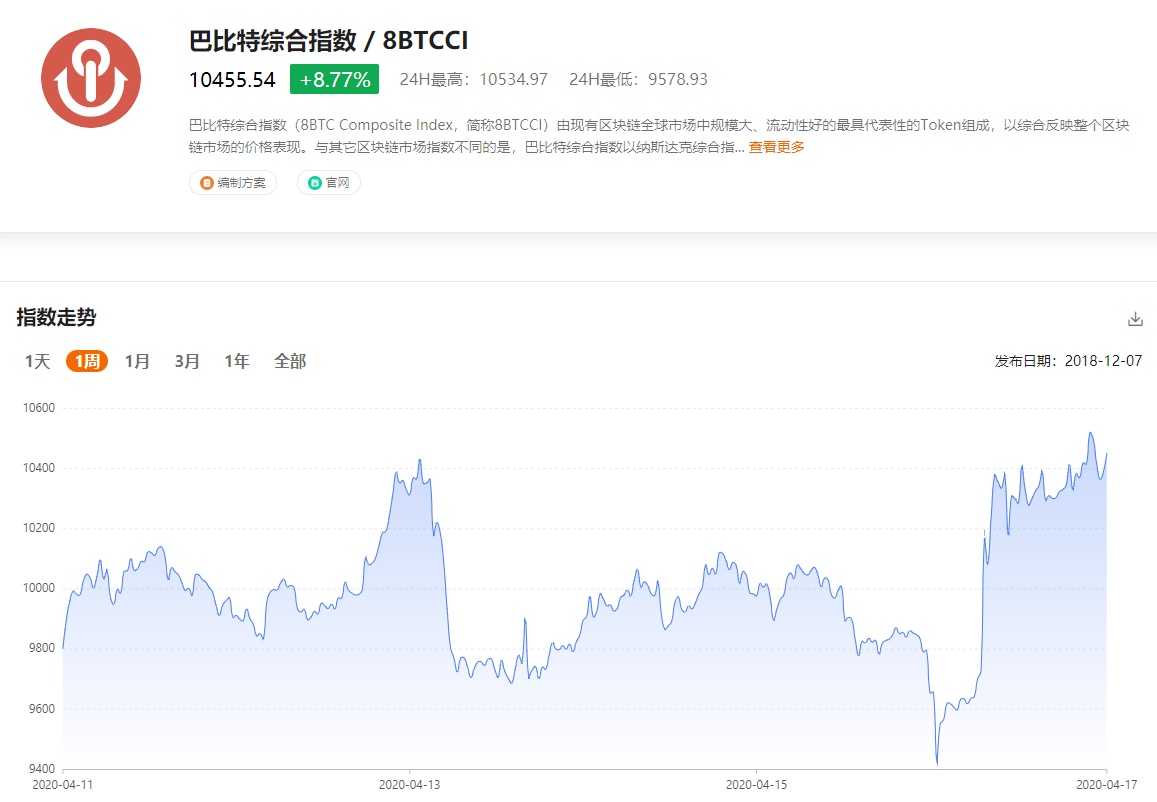Show 全部 range on chart
The image size is (1157, 802).
(290, 361)
